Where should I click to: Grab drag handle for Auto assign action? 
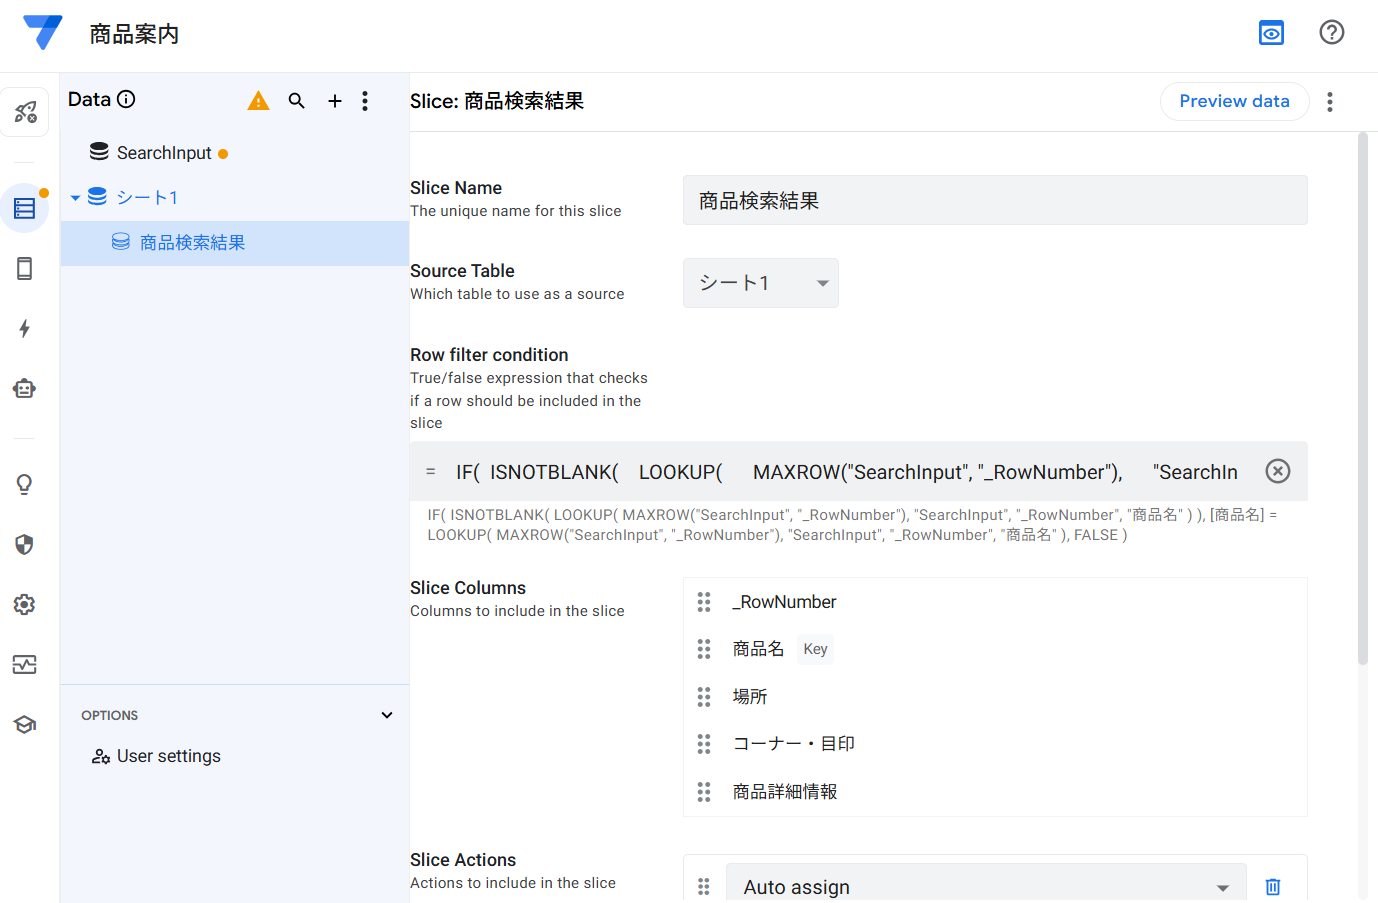coord(704,887)
